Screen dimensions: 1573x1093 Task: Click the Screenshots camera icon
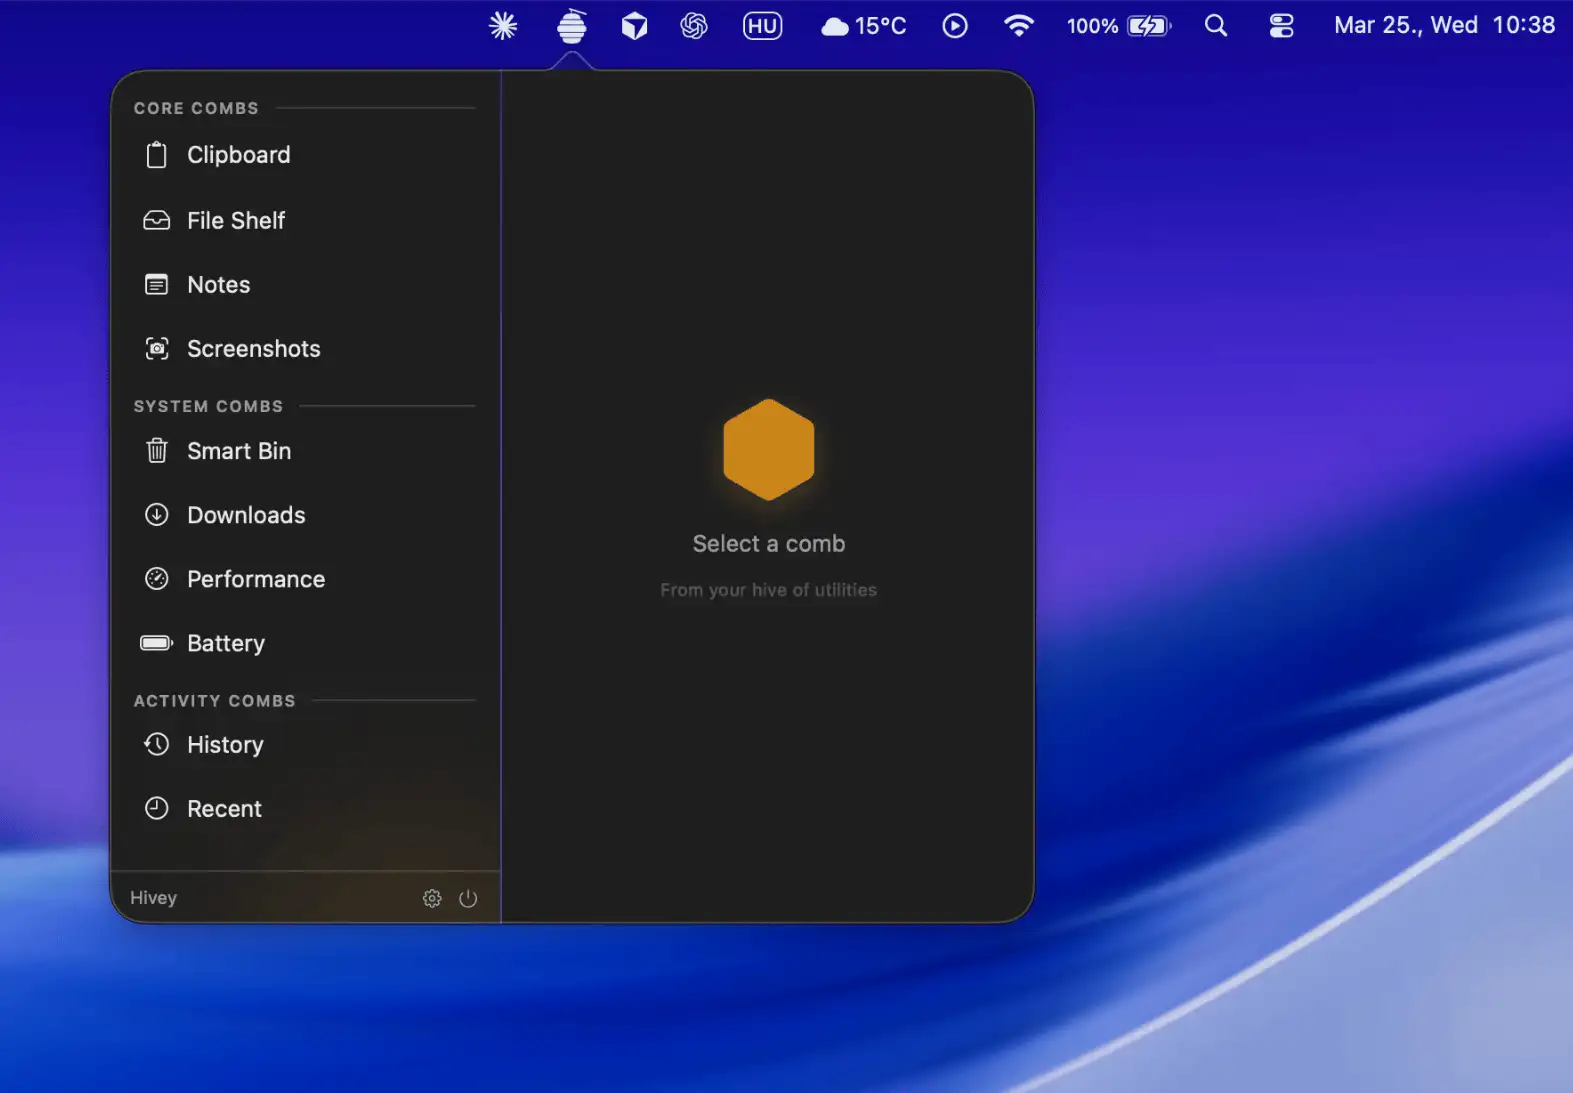(157, 349)
